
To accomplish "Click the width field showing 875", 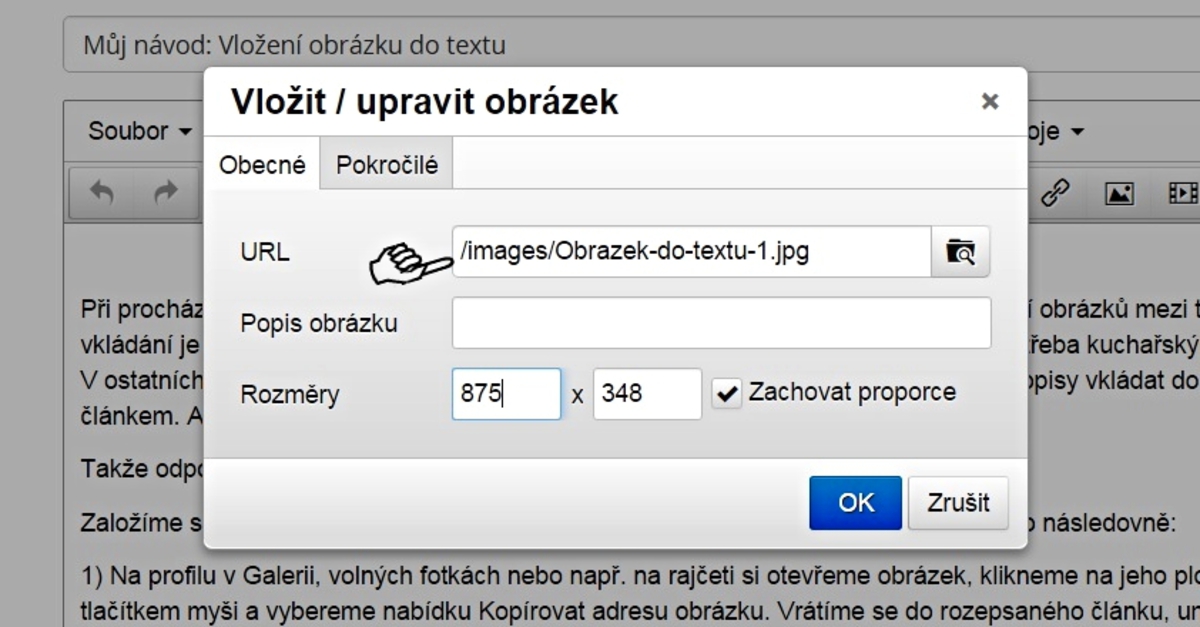I will 506,394.
